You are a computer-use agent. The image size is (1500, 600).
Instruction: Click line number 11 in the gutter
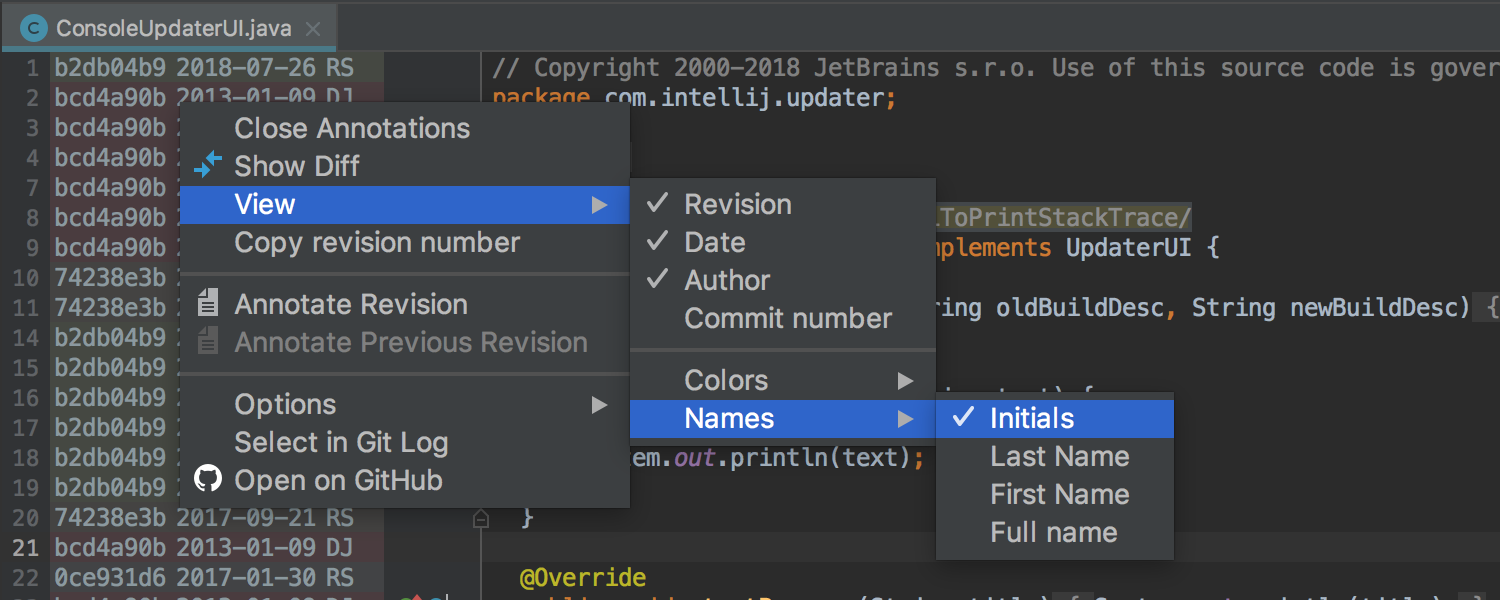point(26,308)
